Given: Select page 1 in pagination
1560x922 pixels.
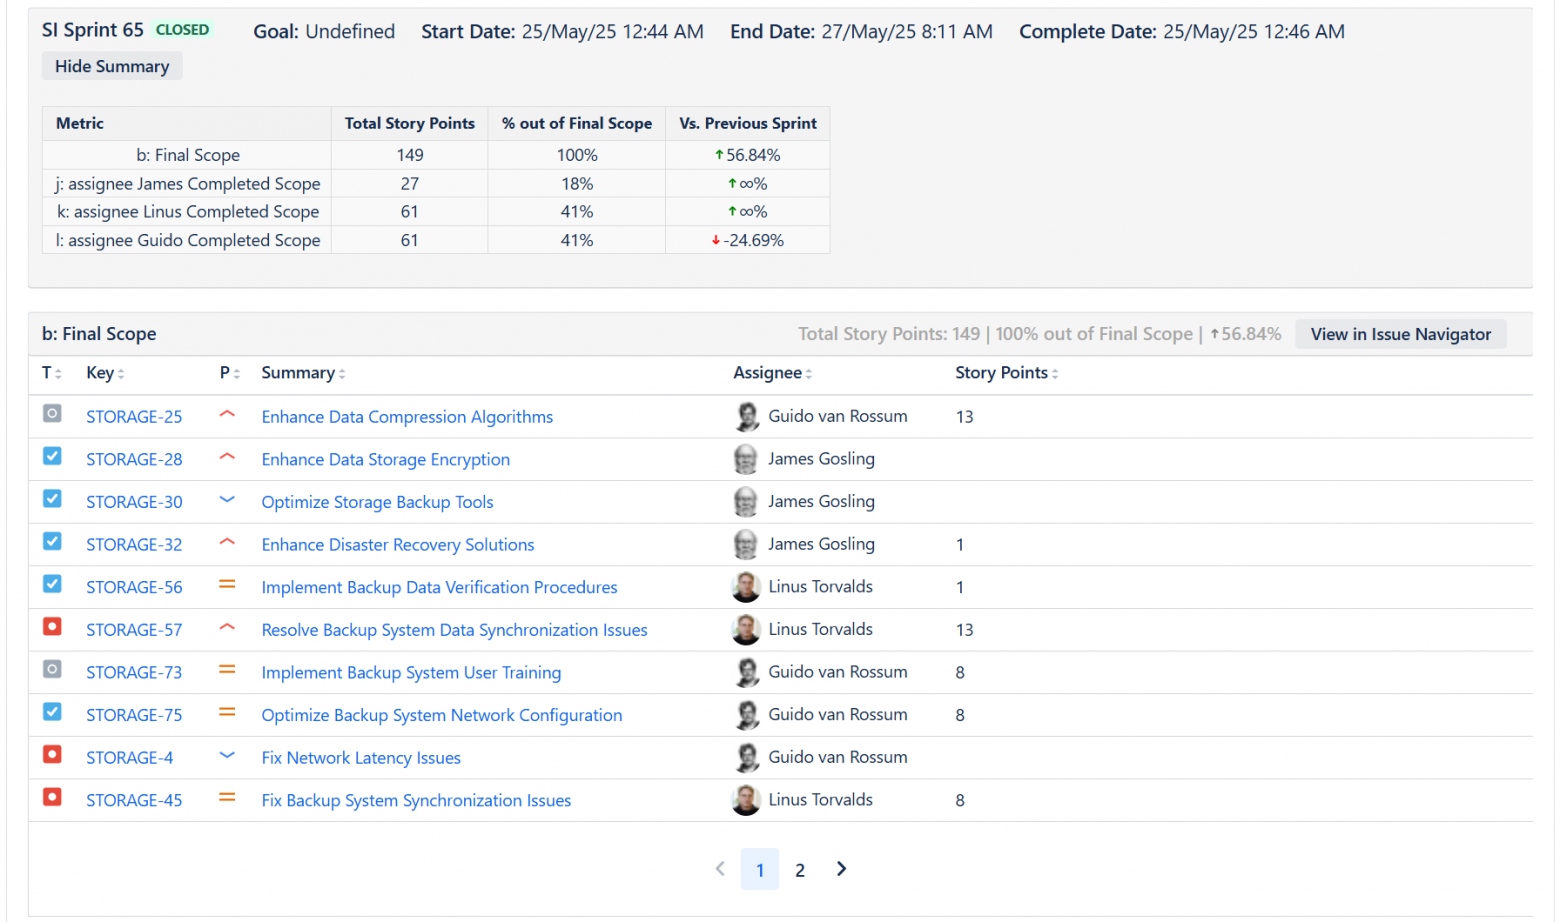Looking at the screenshot, I should (x=760, y=870).
